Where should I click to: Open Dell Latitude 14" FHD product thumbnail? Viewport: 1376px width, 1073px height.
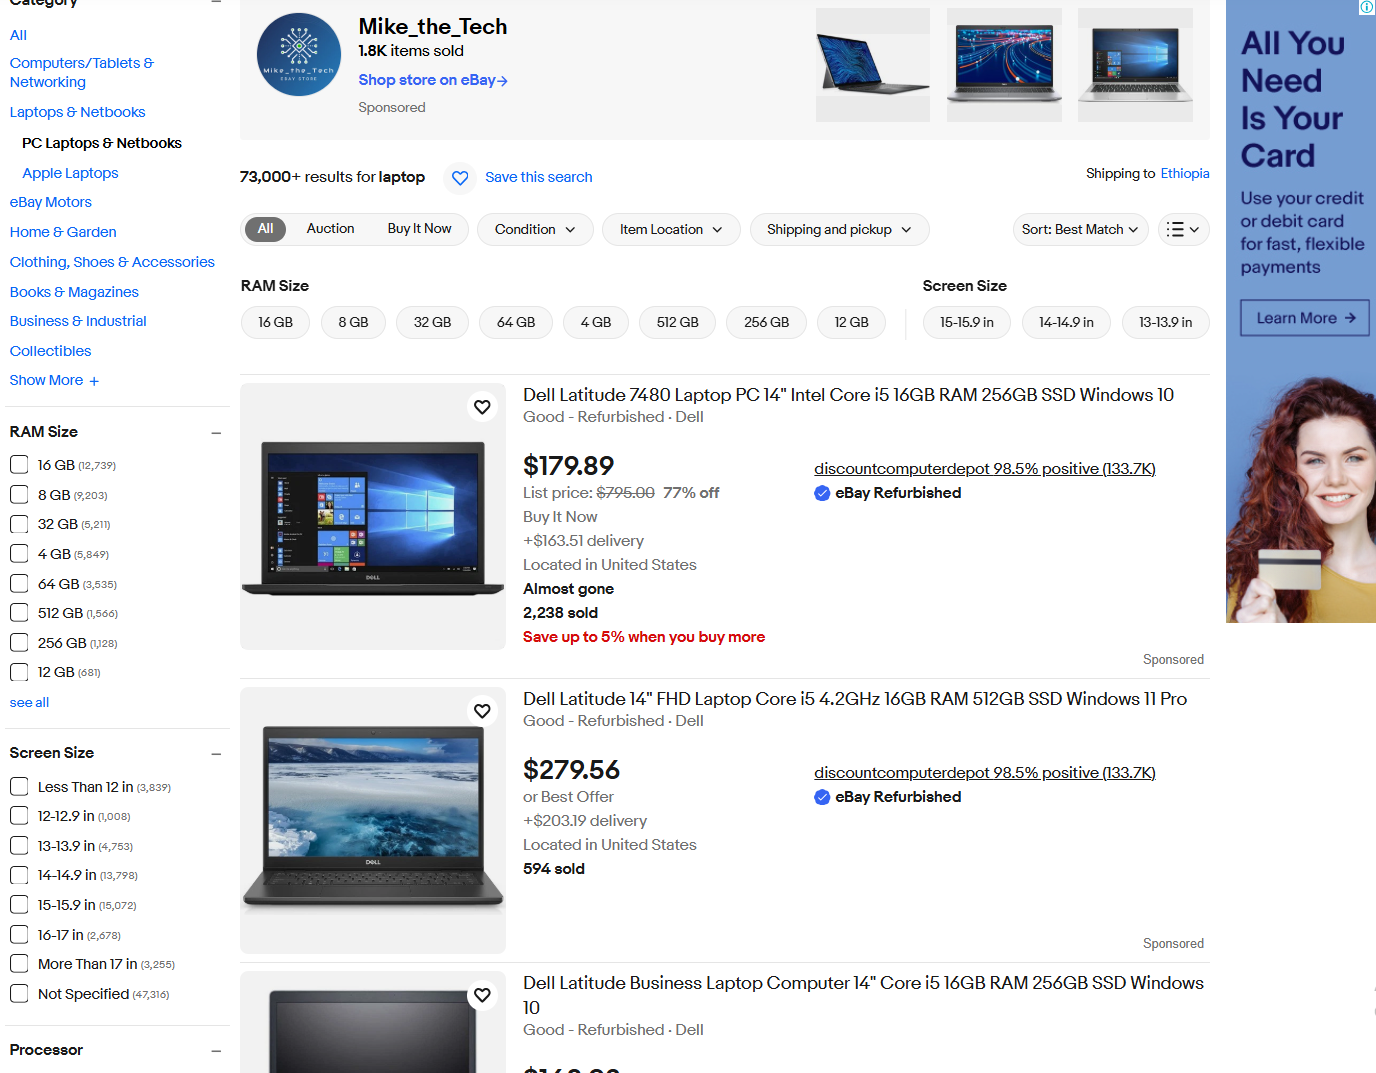[373, 820]
